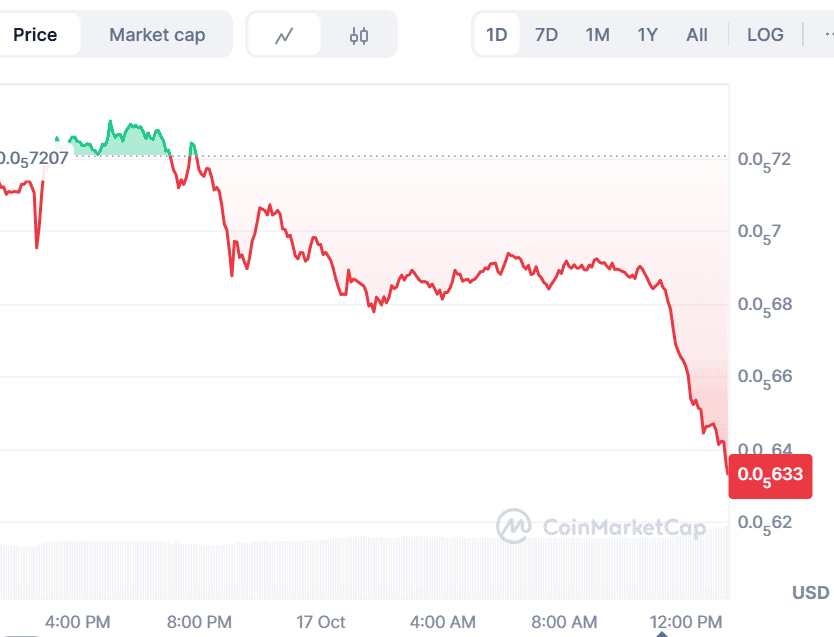Viewport: 834px width, 637px height.
Task: Click the 17 Oct axis label
Action: 320,621
